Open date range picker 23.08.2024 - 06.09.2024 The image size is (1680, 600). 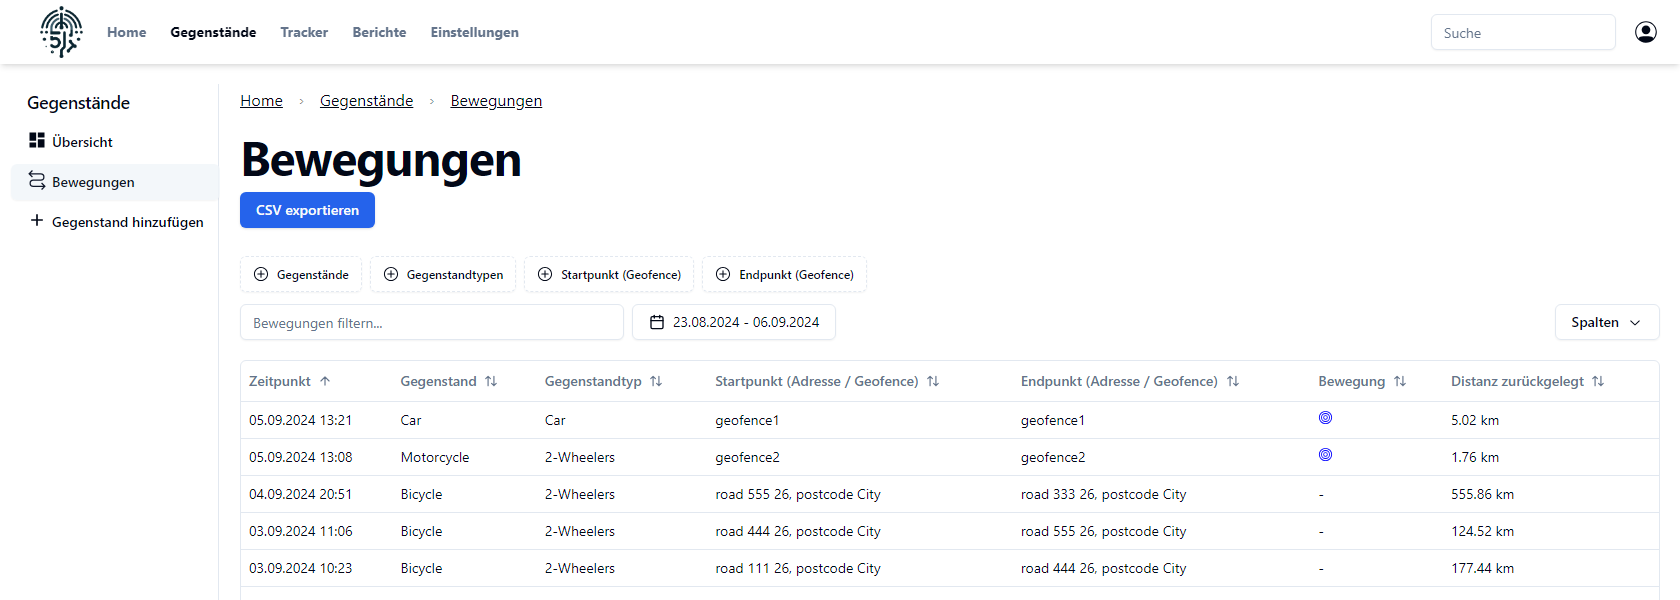tap(734, 322)
